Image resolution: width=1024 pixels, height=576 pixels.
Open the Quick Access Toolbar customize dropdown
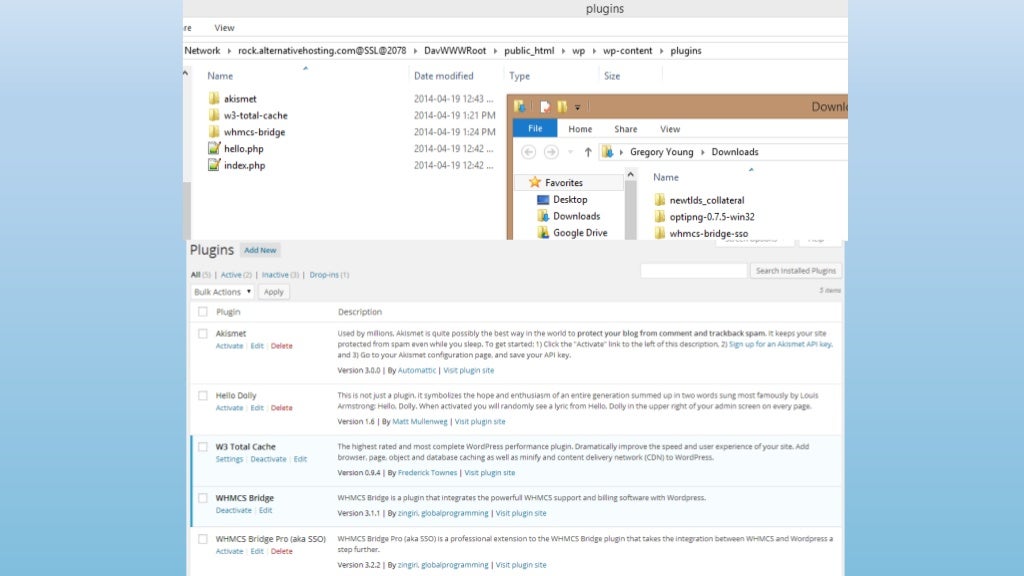point(577,107)
